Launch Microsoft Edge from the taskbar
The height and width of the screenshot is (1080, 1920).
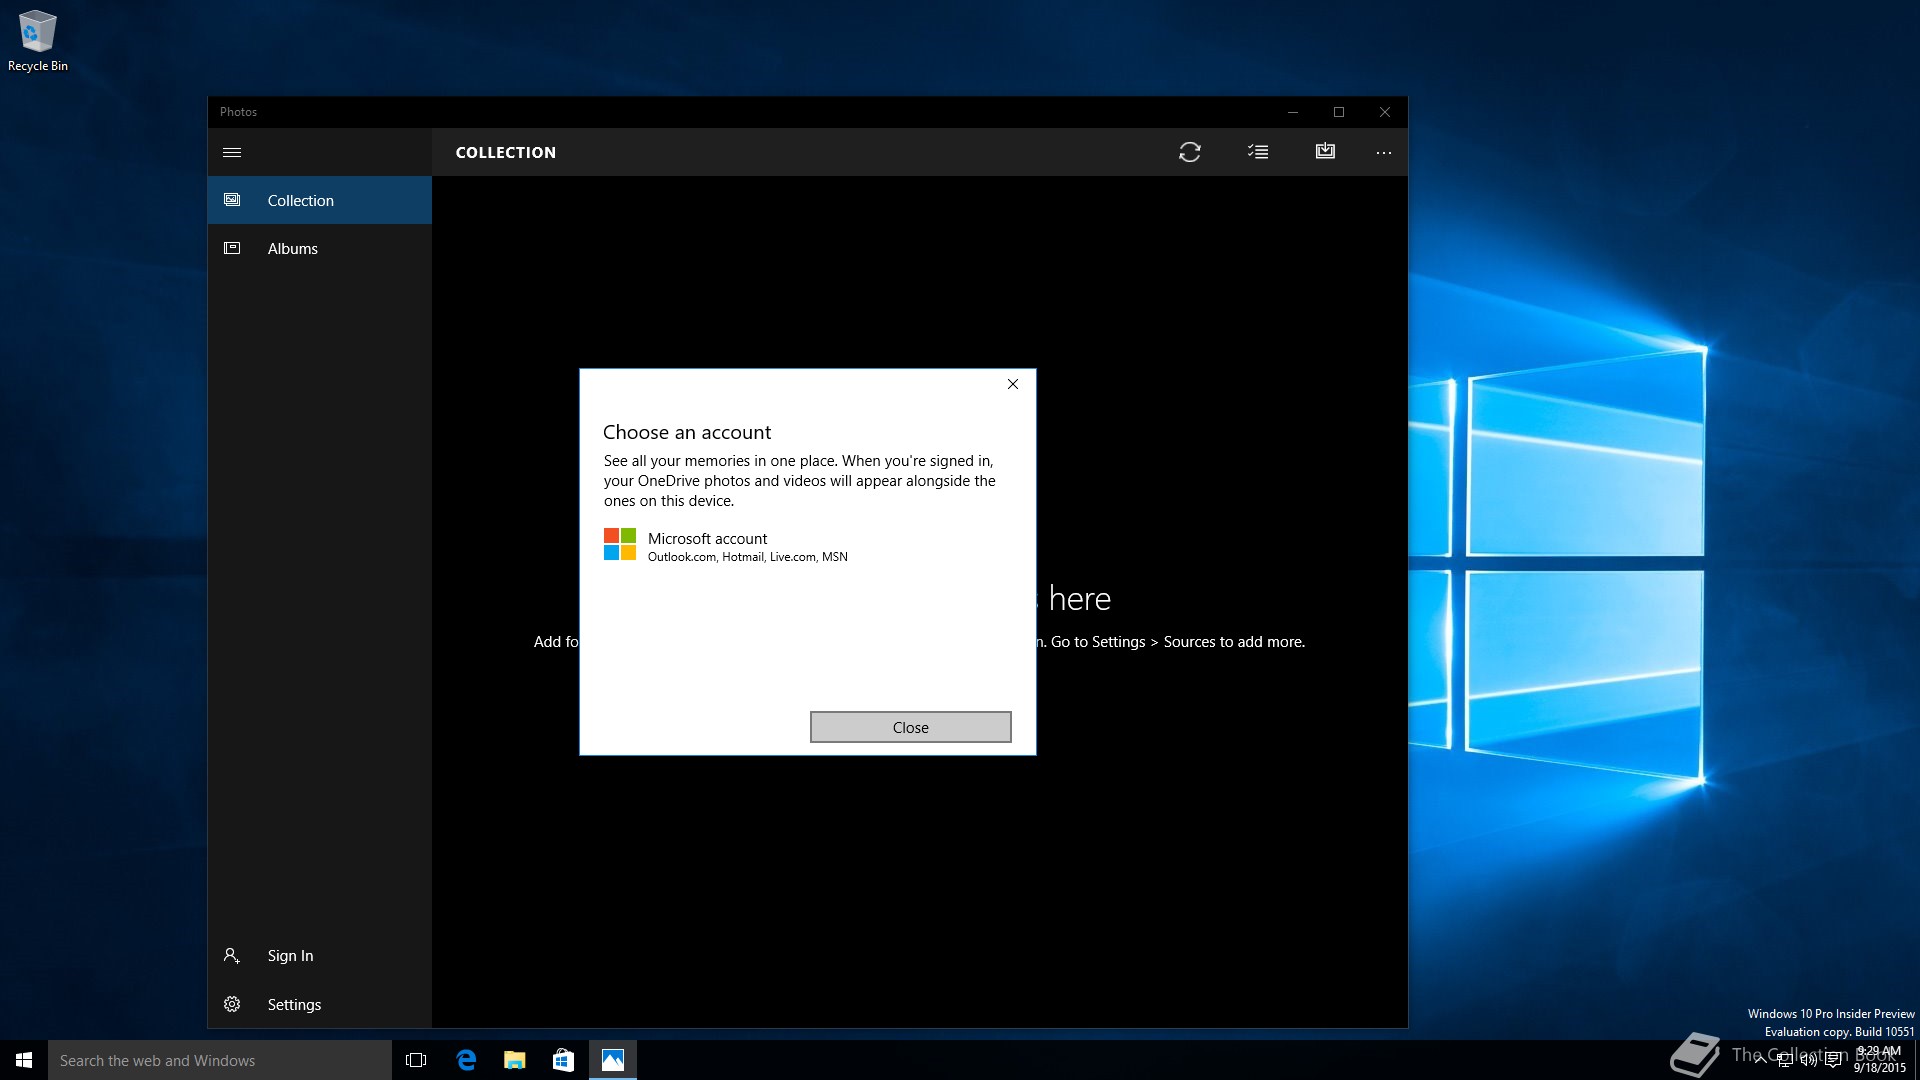click(x=466, y=1060)
